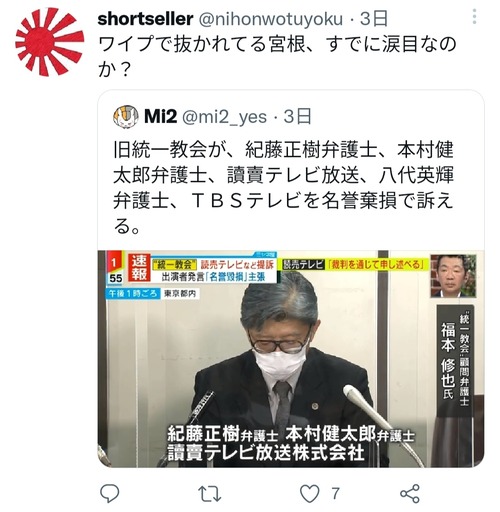Open the @nihonwotuyoku handle link
The image size is (500, 512).
271,19
